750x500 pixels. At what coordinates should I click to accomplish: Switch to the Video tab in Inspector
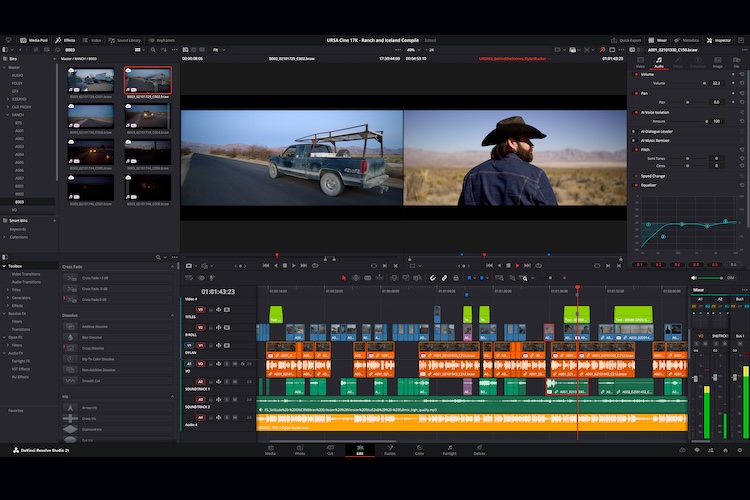coord(640,62)
